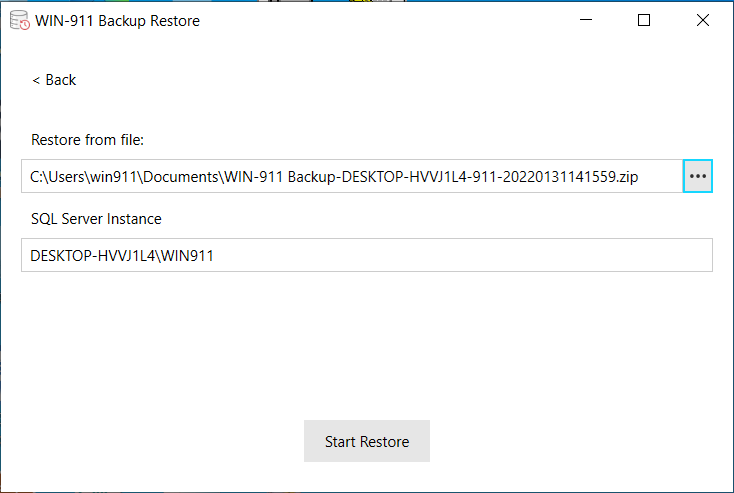Minimize the Backup Restore window
Viewport: 734px width, 493px height.
coord(586,20)
